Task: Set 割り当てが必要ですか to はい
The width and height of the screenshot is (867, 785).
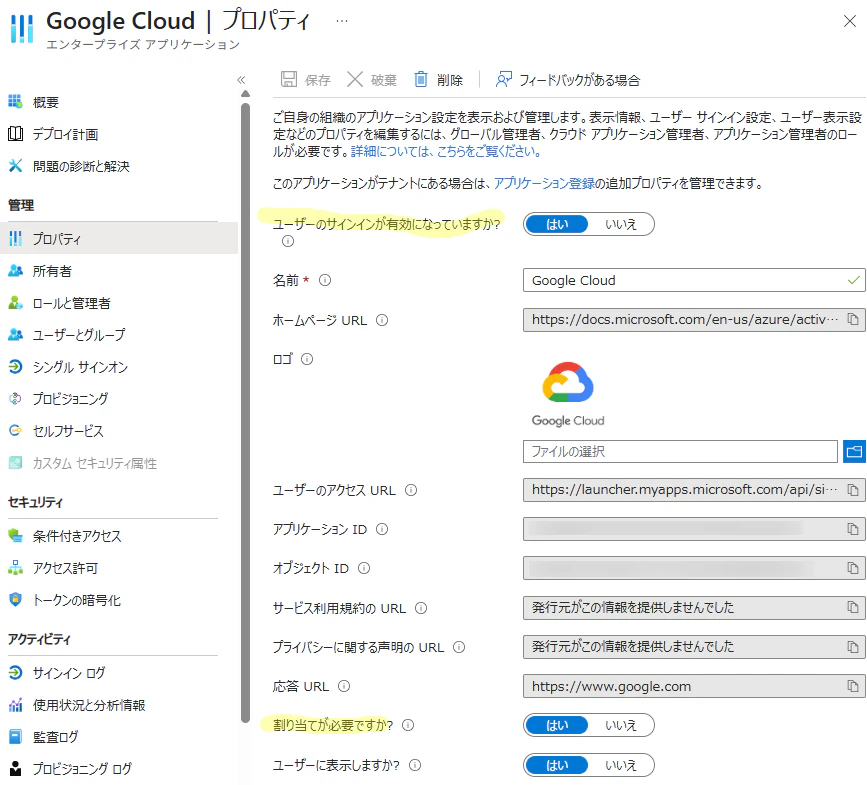Action: pyautogui.click(x=557, y=725)
